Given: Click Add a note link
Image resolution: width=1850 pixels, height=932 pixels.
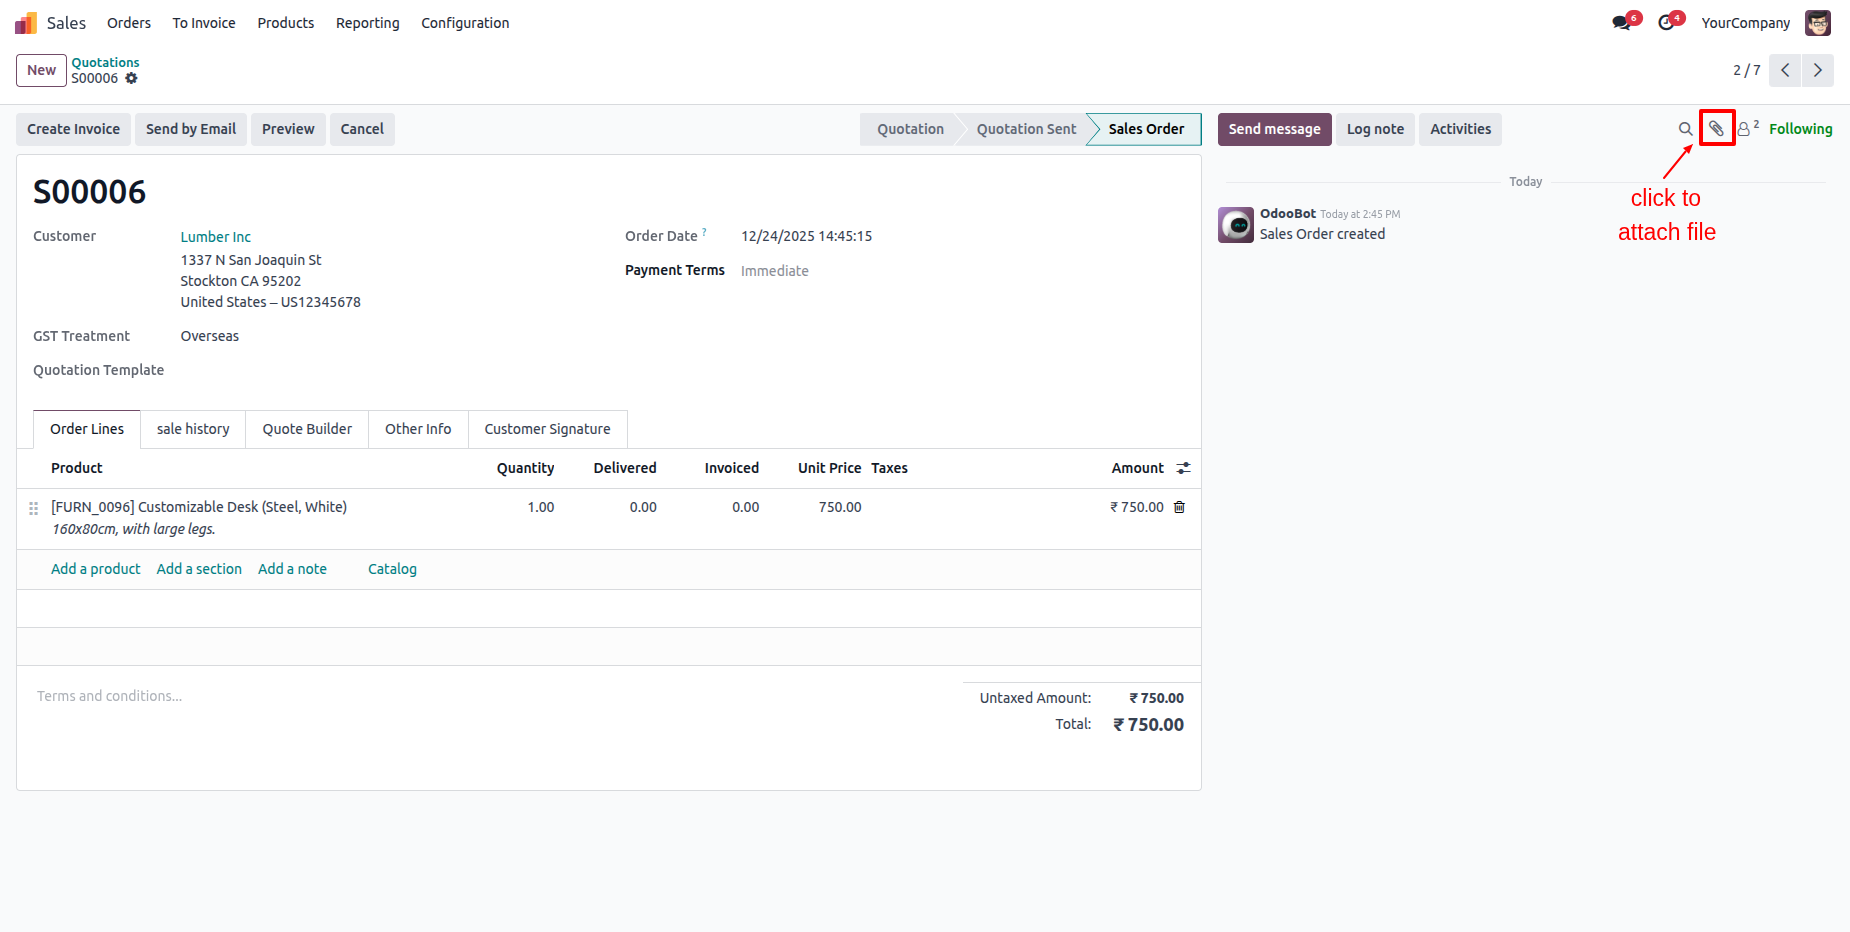Looking at the screenshot, I should tap(292, 569).
